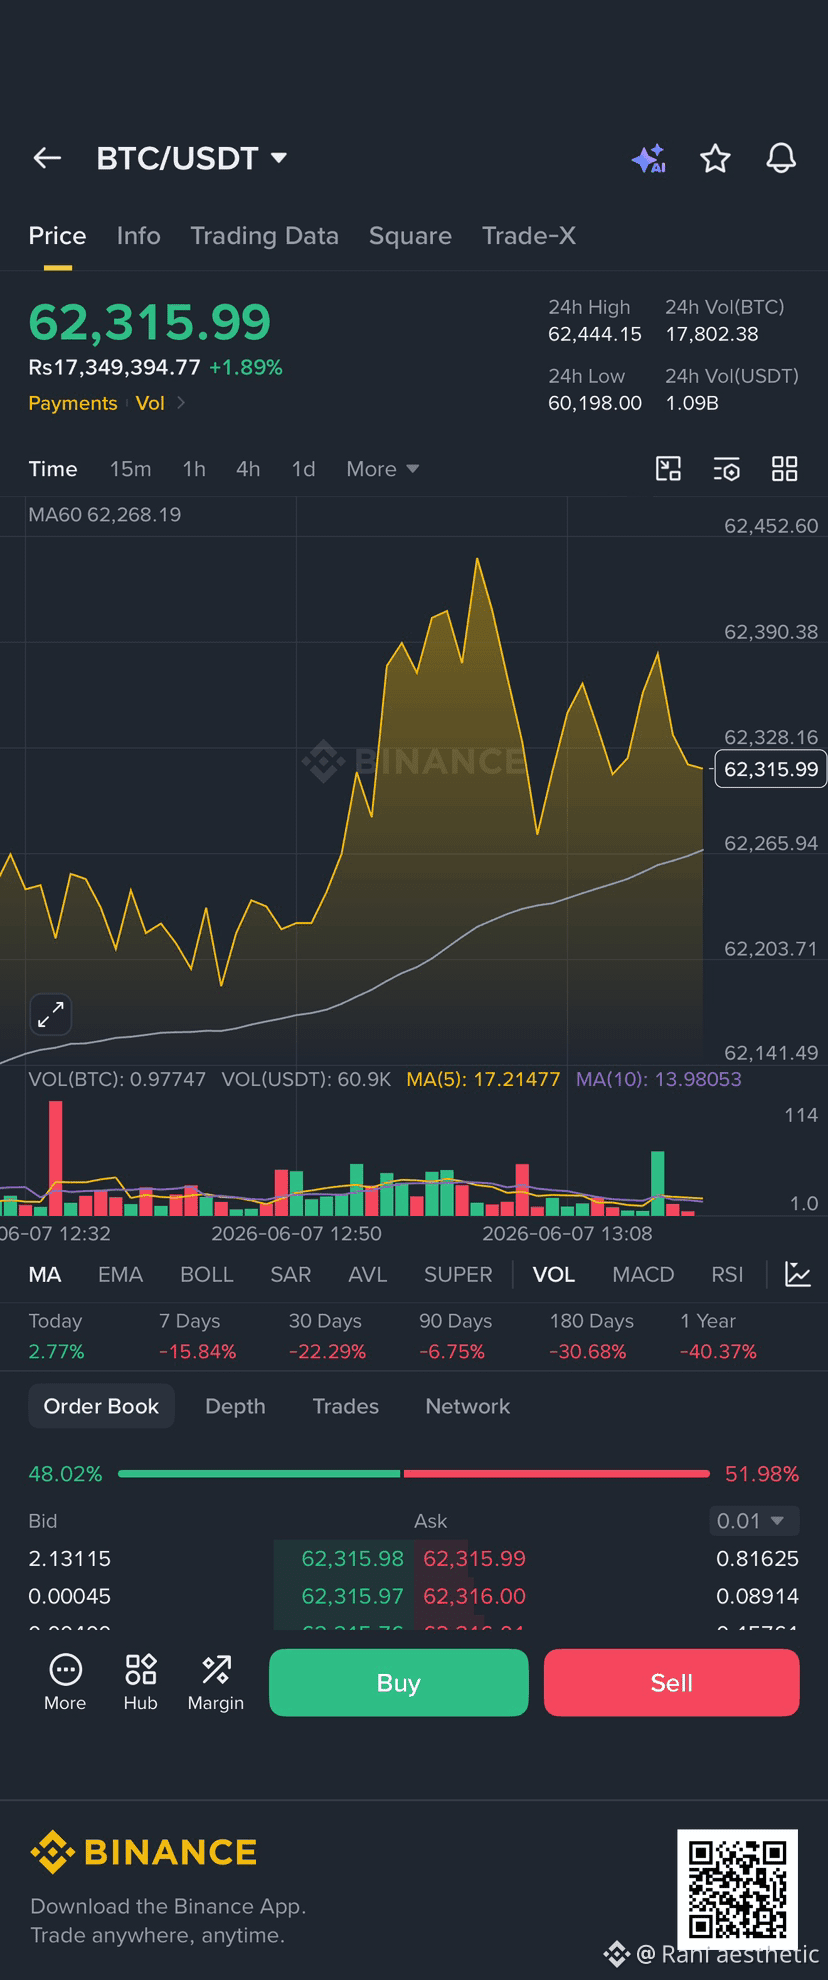Open the BTC/USDT pair selector dropdown
828x1980 pixels.
(192, 158)
